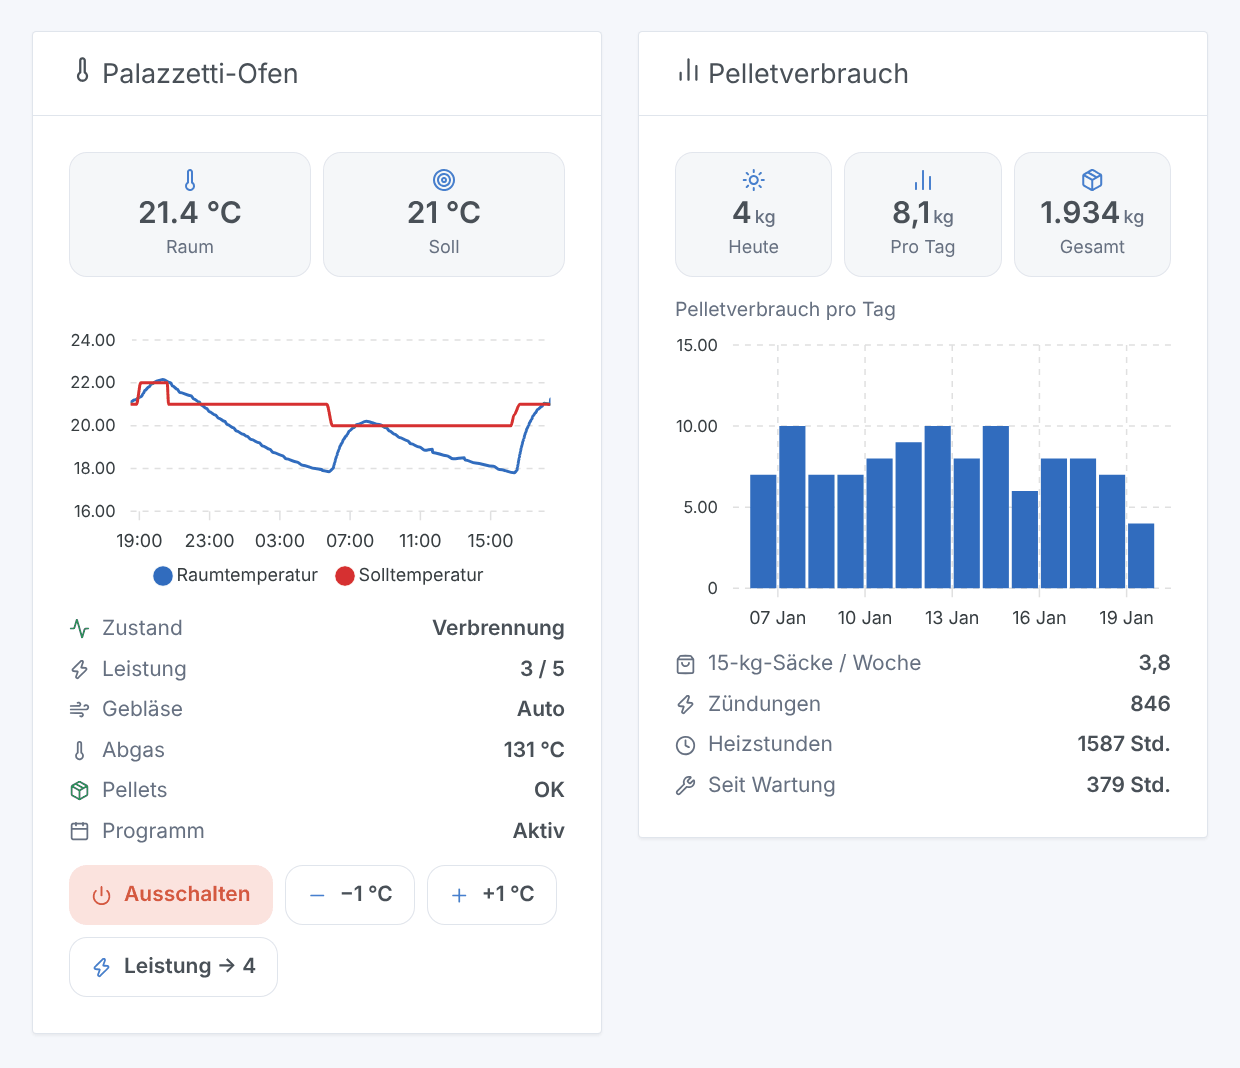1240x1068 pixels.
Task: Click the 3 / 5 Leistung value
Action: pyautogui.click(x=542, y=669)
